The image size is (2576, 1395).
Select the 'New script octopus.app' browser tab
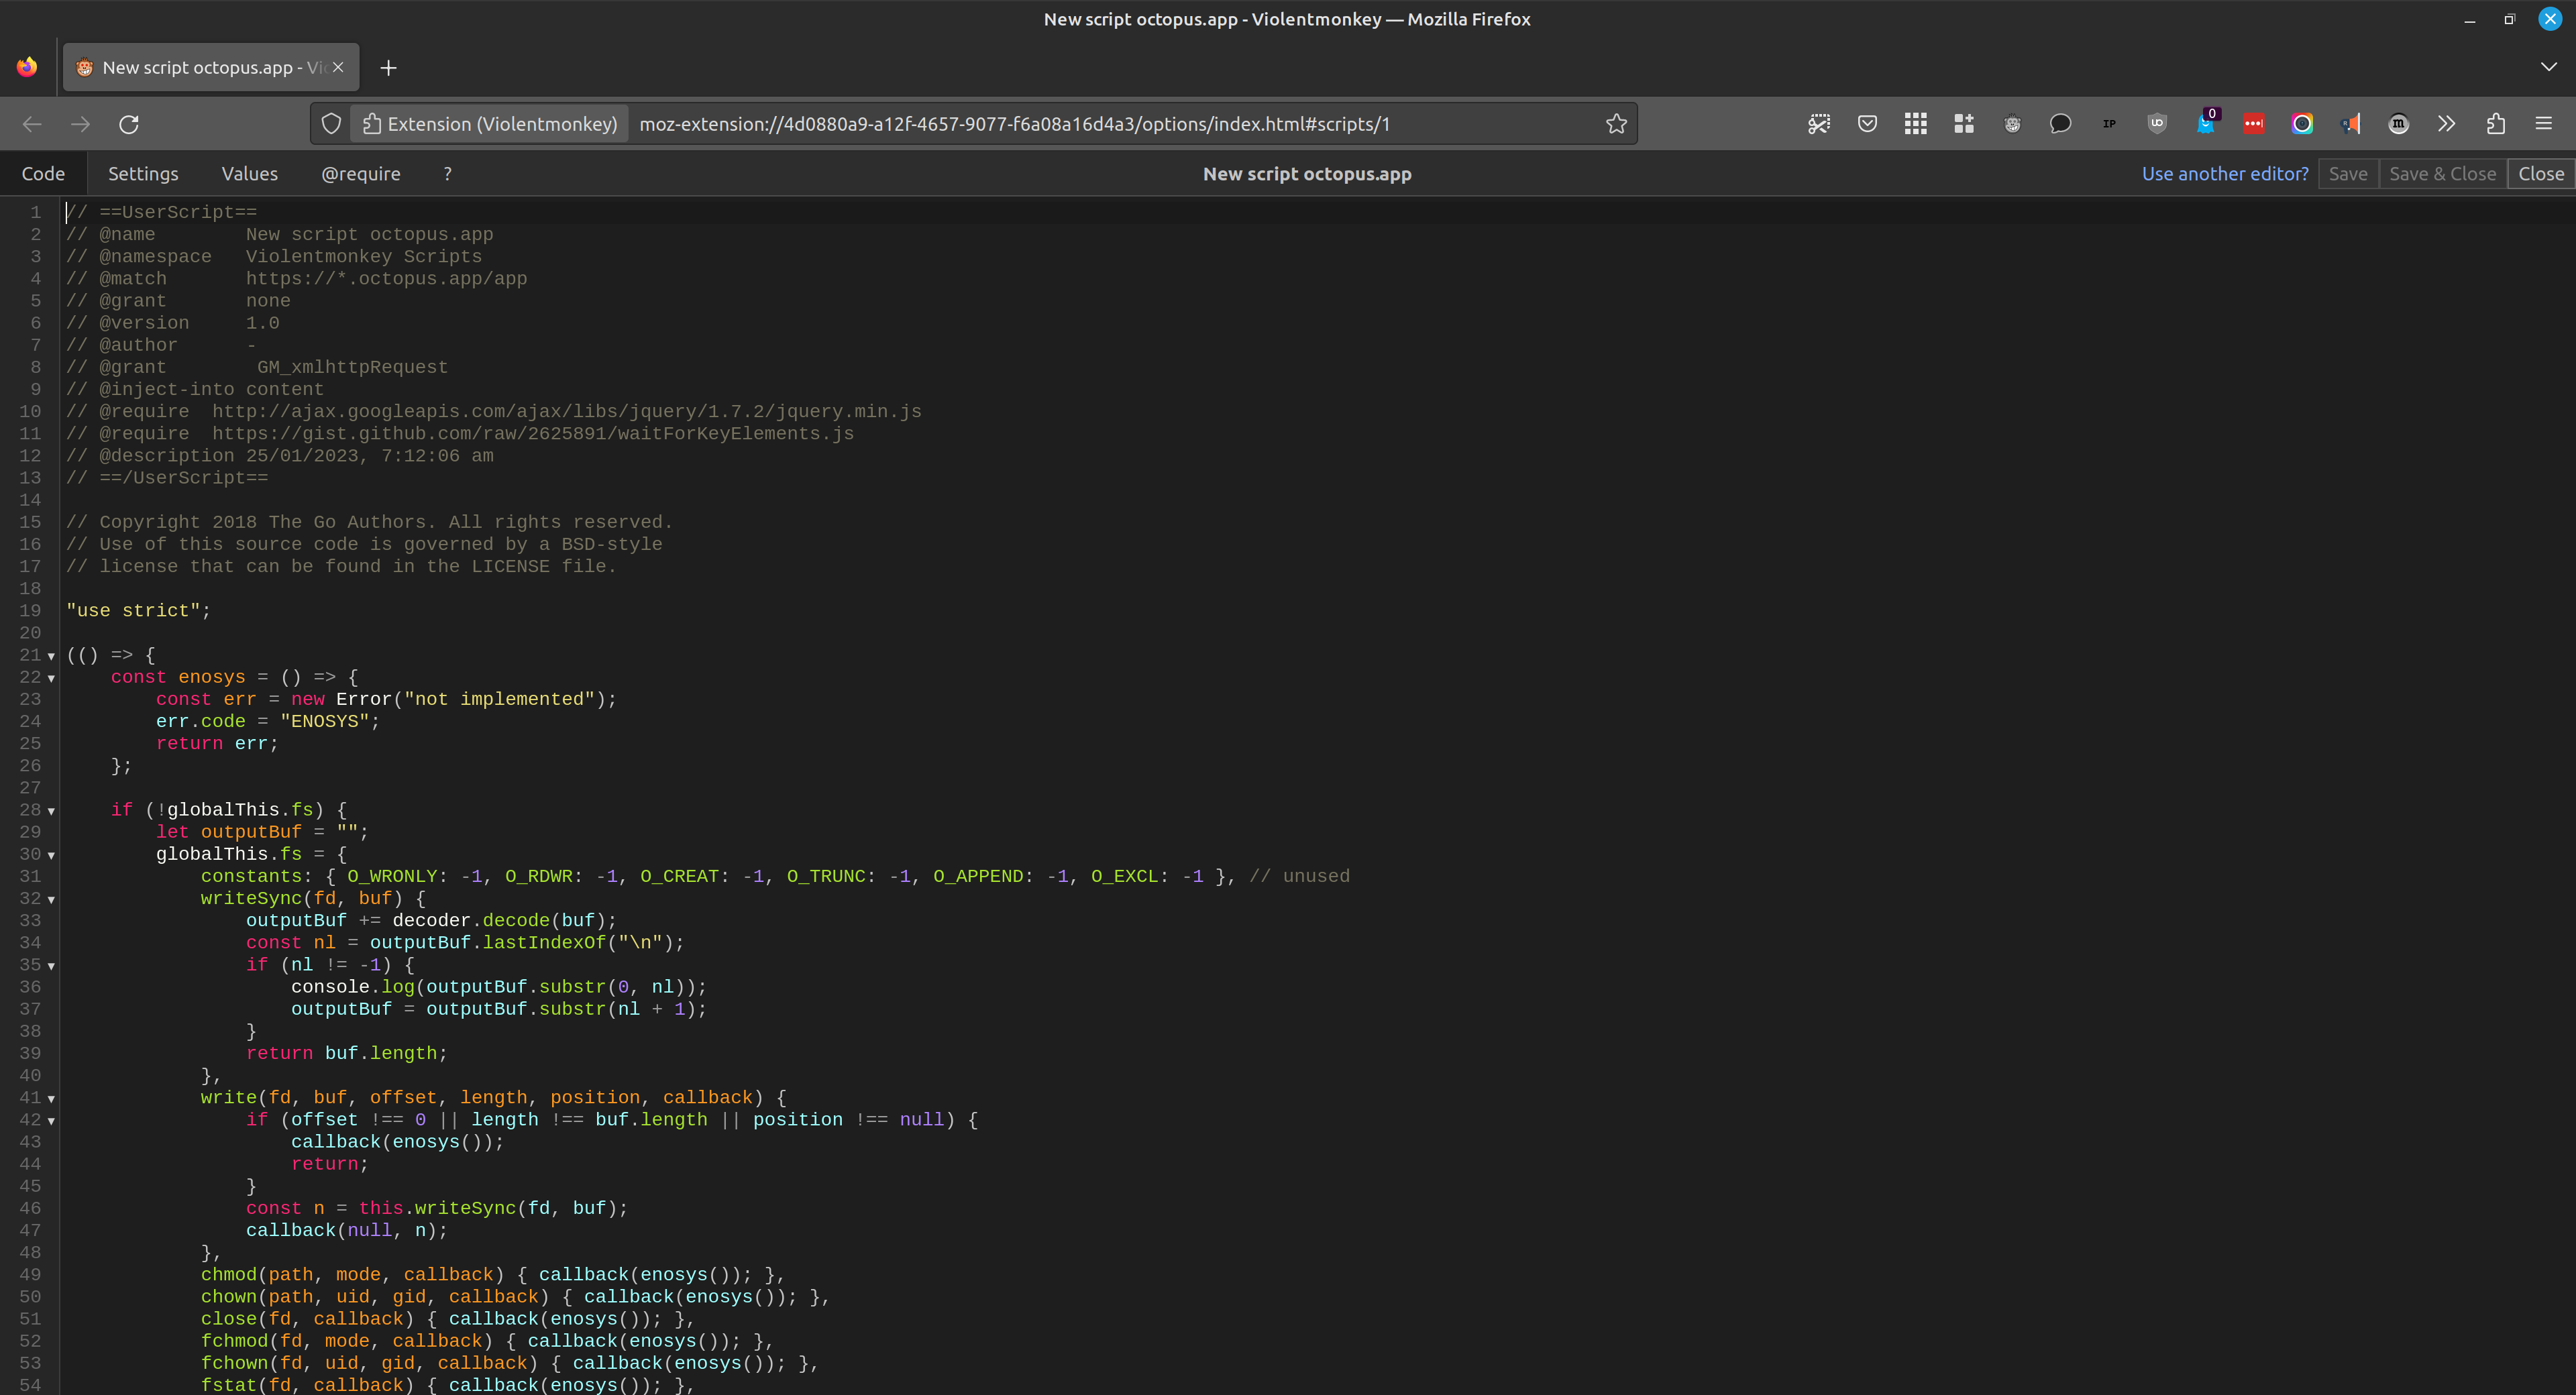211,67
